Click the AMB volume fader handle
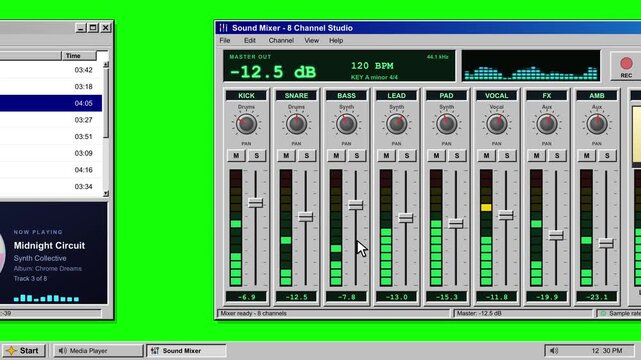Image resolution: width=641 pixels, height=360 pixels. [x=606, y=243]
